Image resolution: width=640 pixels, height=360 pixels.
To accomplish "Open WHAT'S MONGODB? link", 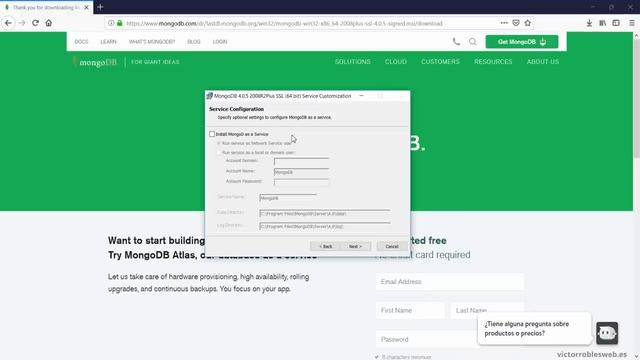I will [152, 42].
